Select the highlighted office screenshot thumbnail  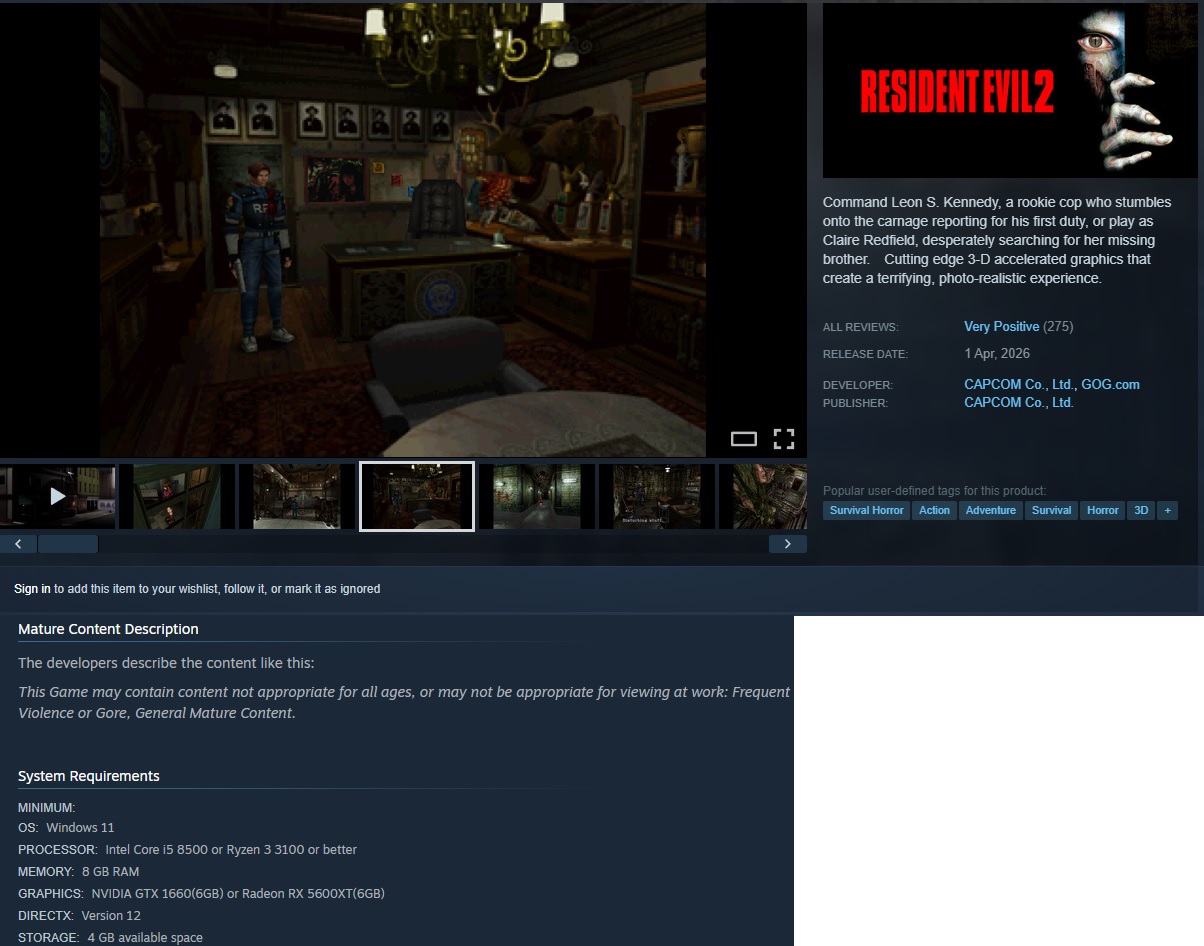[x=417, y=496]
